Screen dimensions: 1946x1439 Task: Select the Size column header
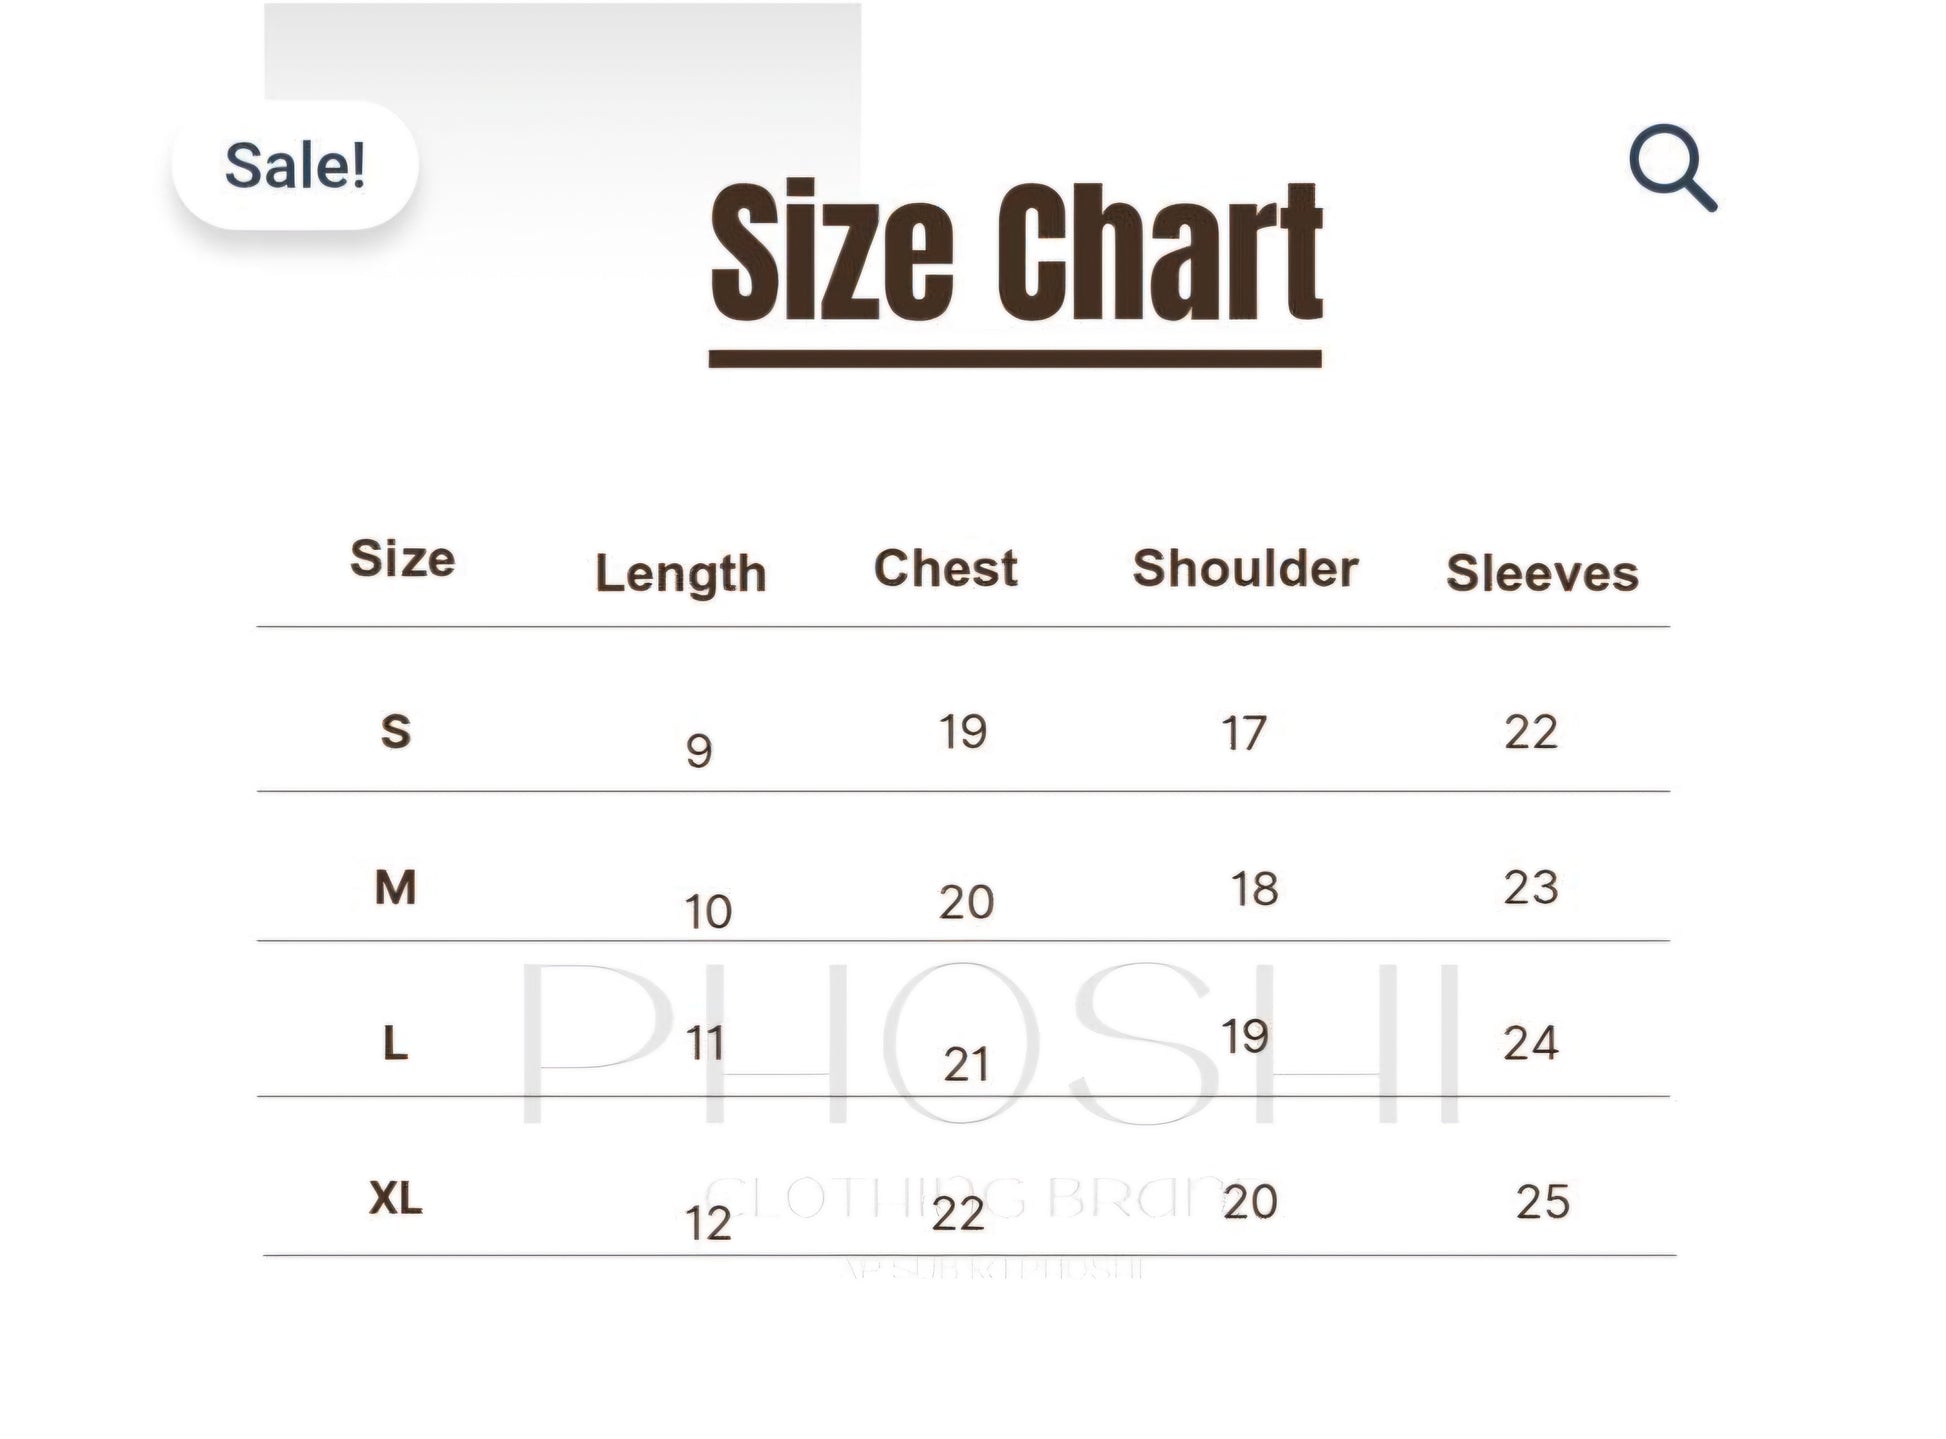click(x=402, y=558)
